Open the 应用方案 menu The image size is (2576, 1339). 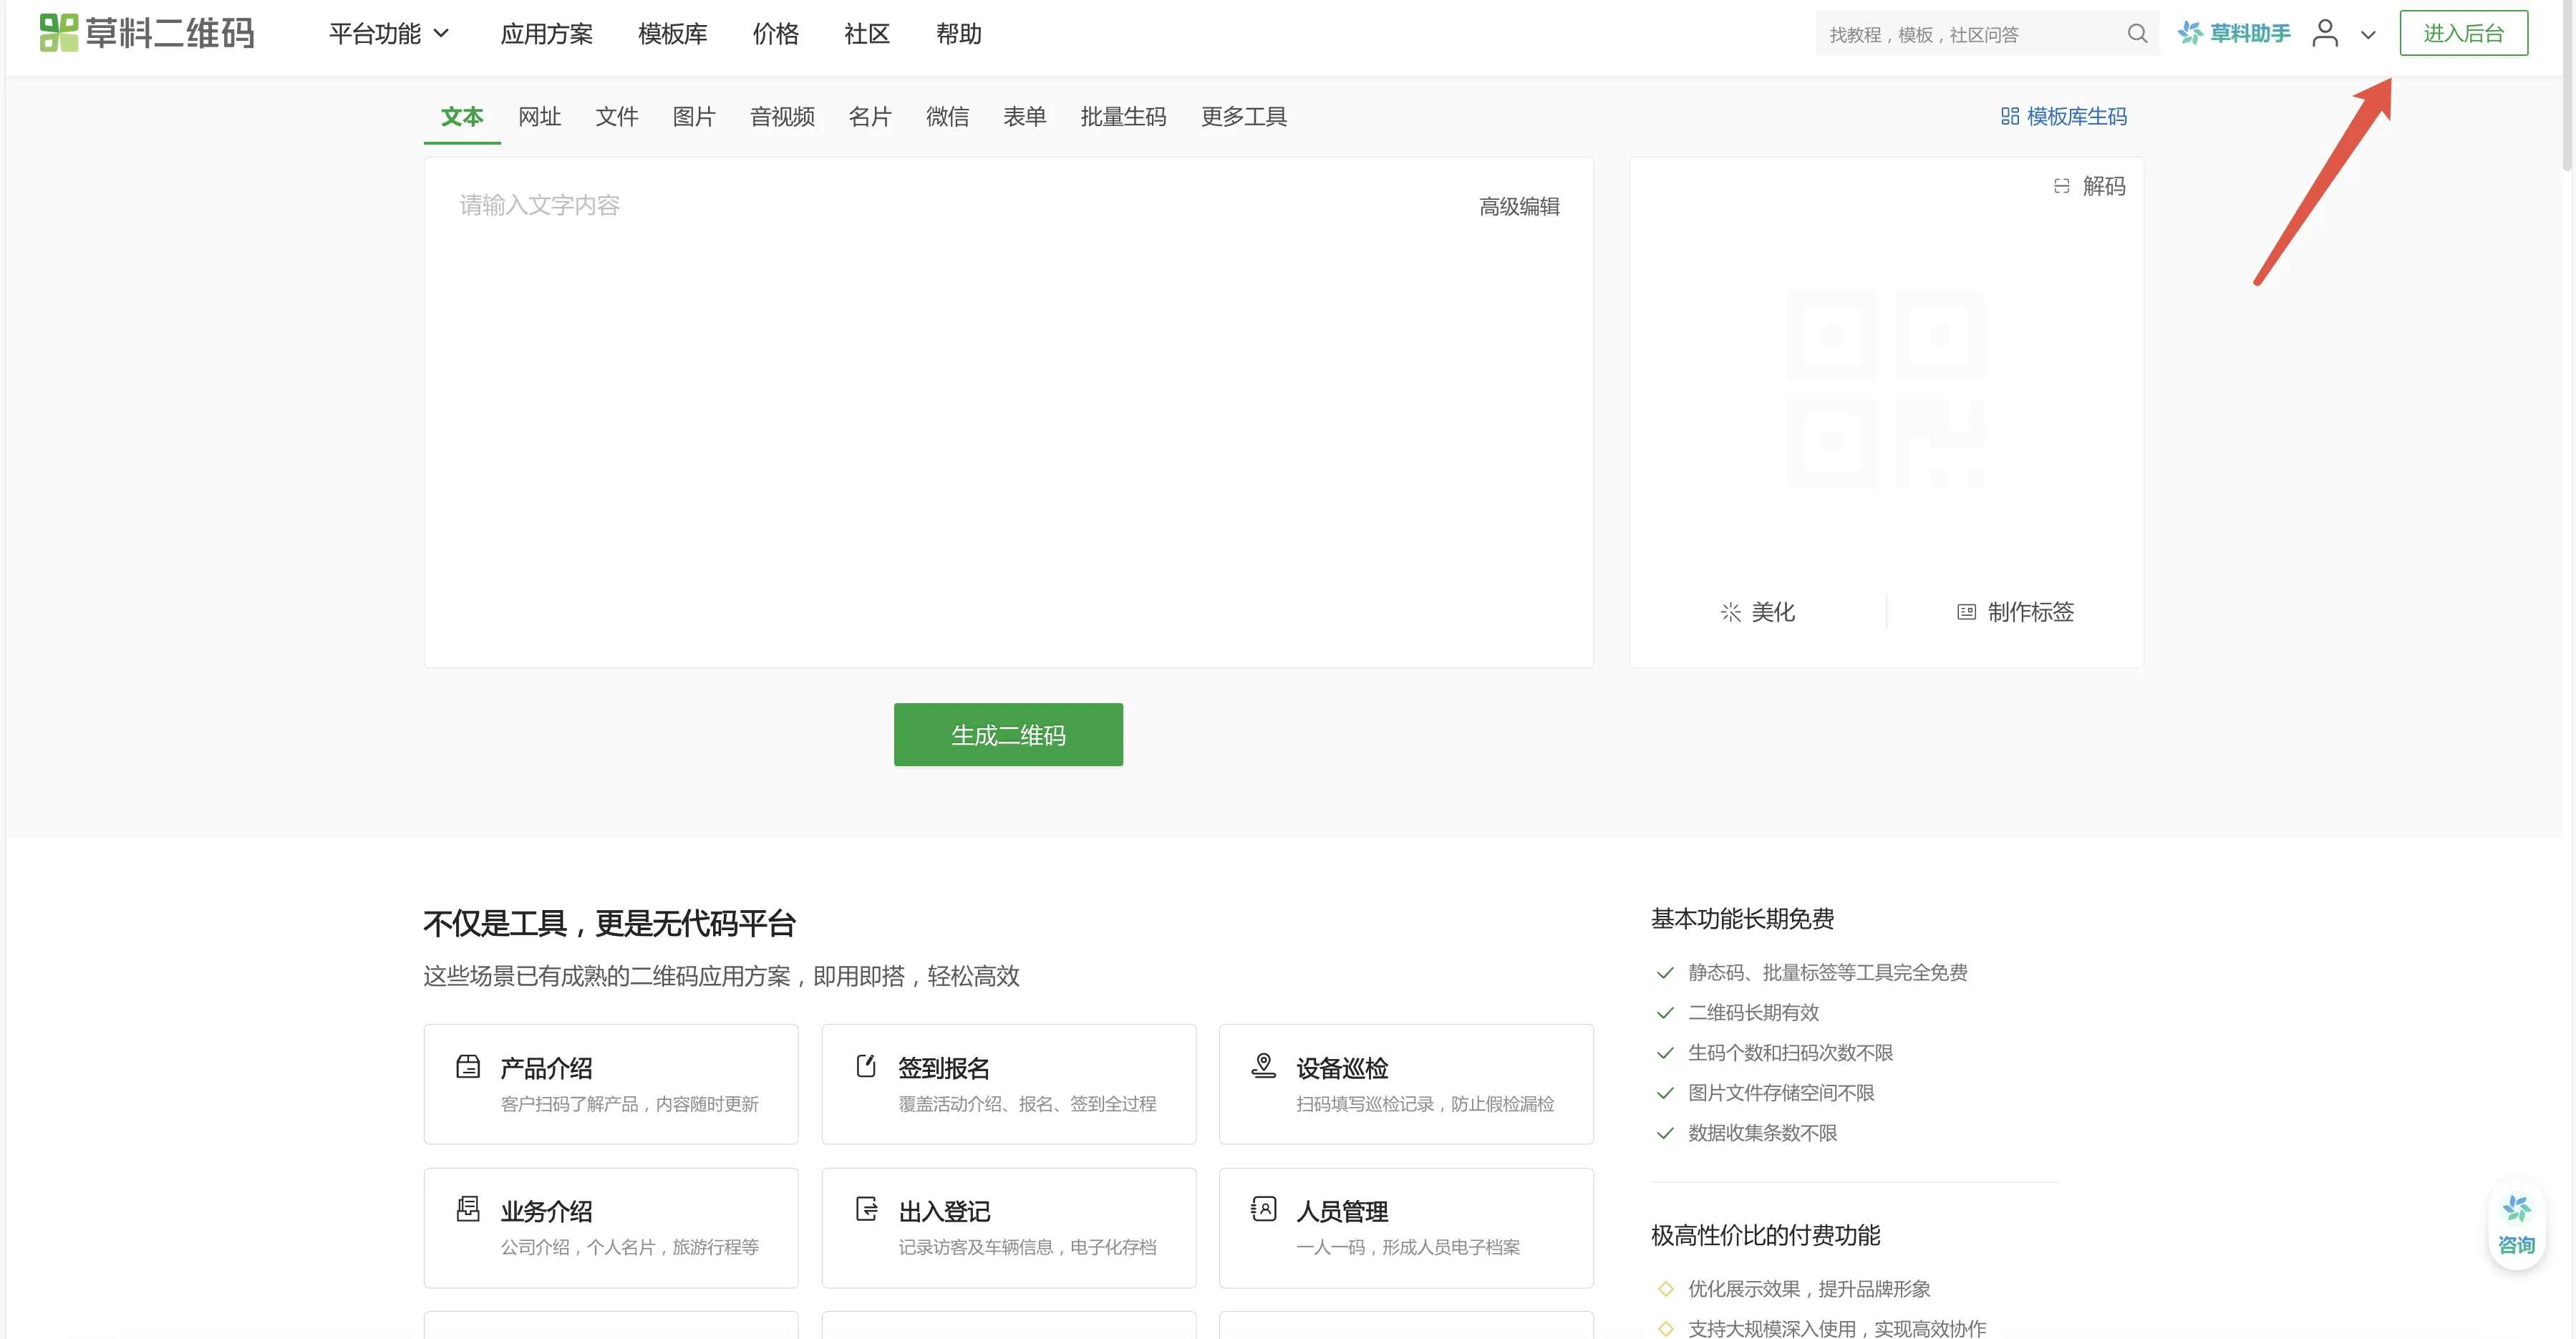click(546, 34)
